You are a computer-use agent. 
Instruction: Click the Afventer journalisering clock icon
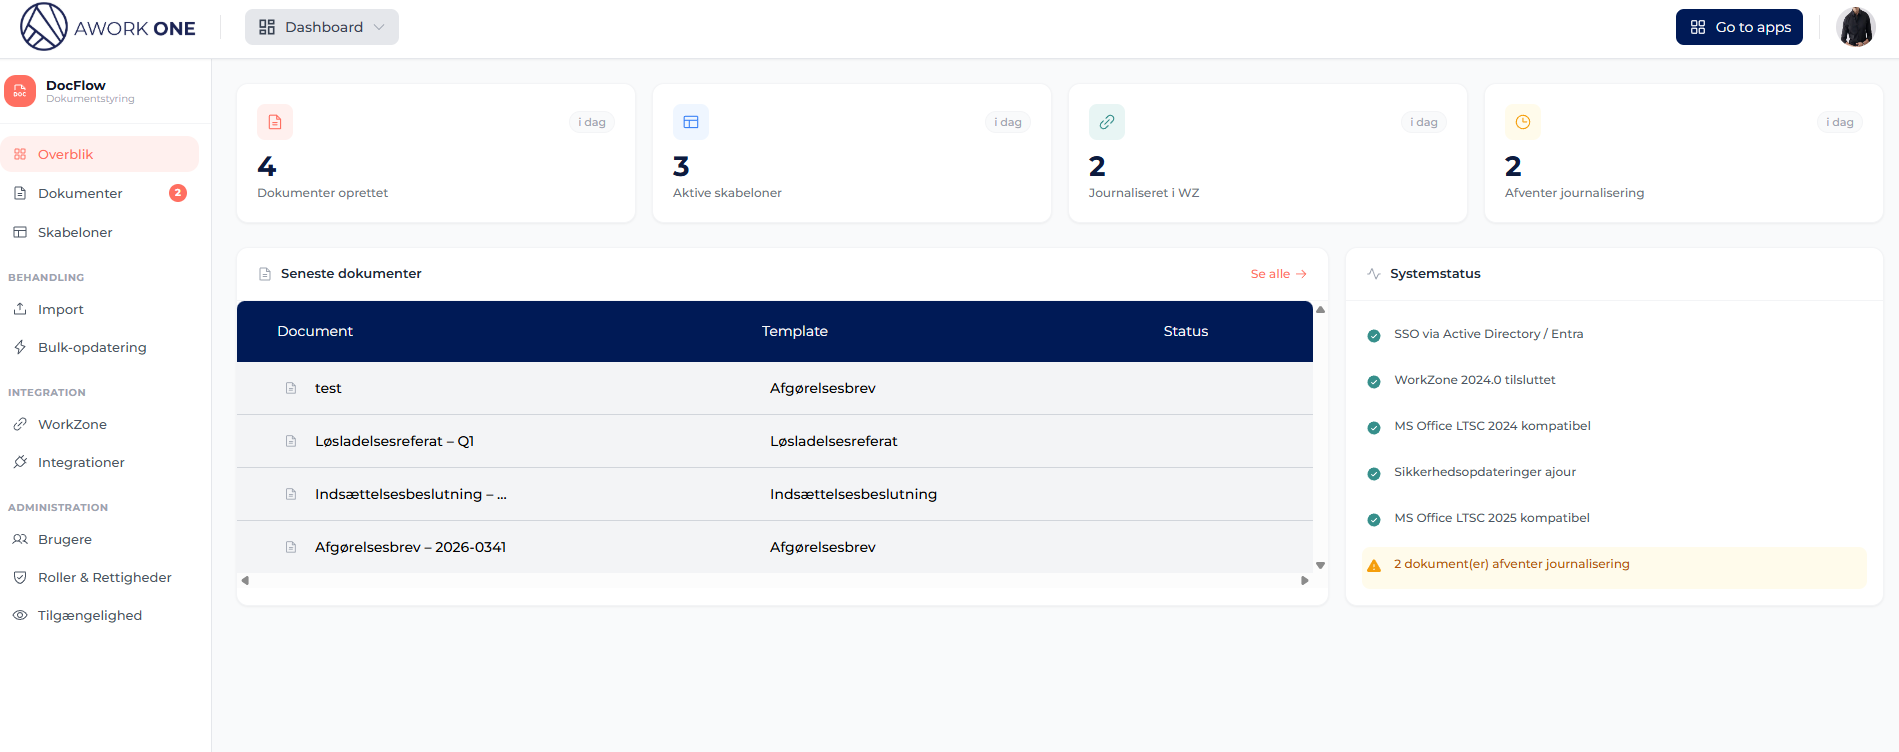point(1523,122)
